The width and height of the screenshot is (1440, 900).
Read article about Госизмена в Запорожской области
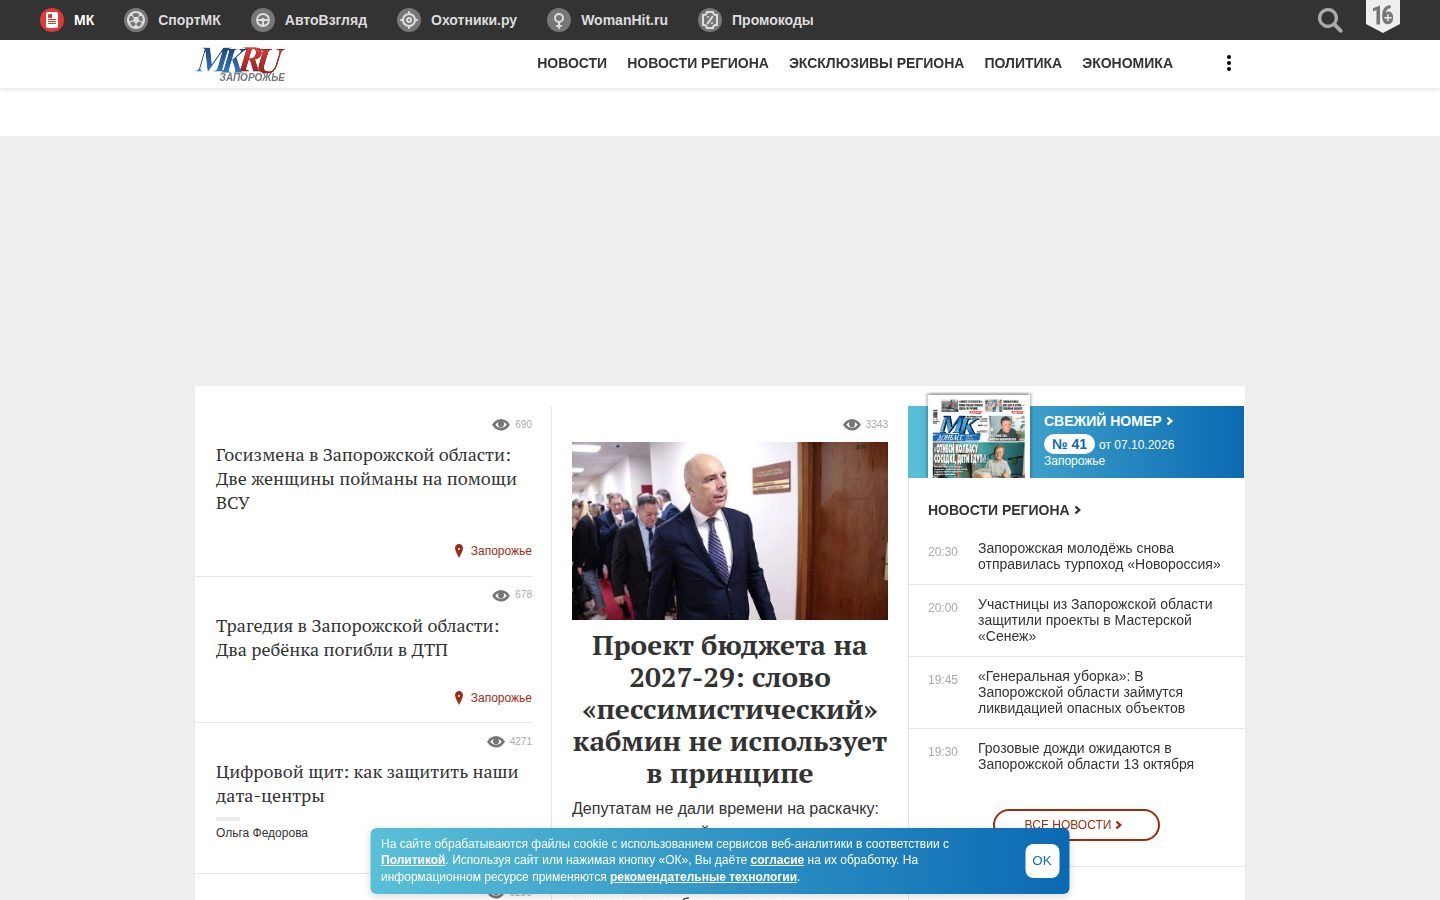click(367, 479)
